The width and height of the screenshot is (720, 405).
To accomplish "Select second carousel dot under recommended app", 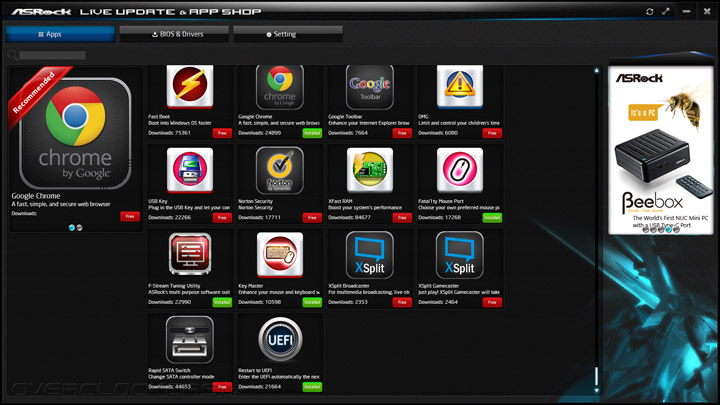I will (79, 227).
